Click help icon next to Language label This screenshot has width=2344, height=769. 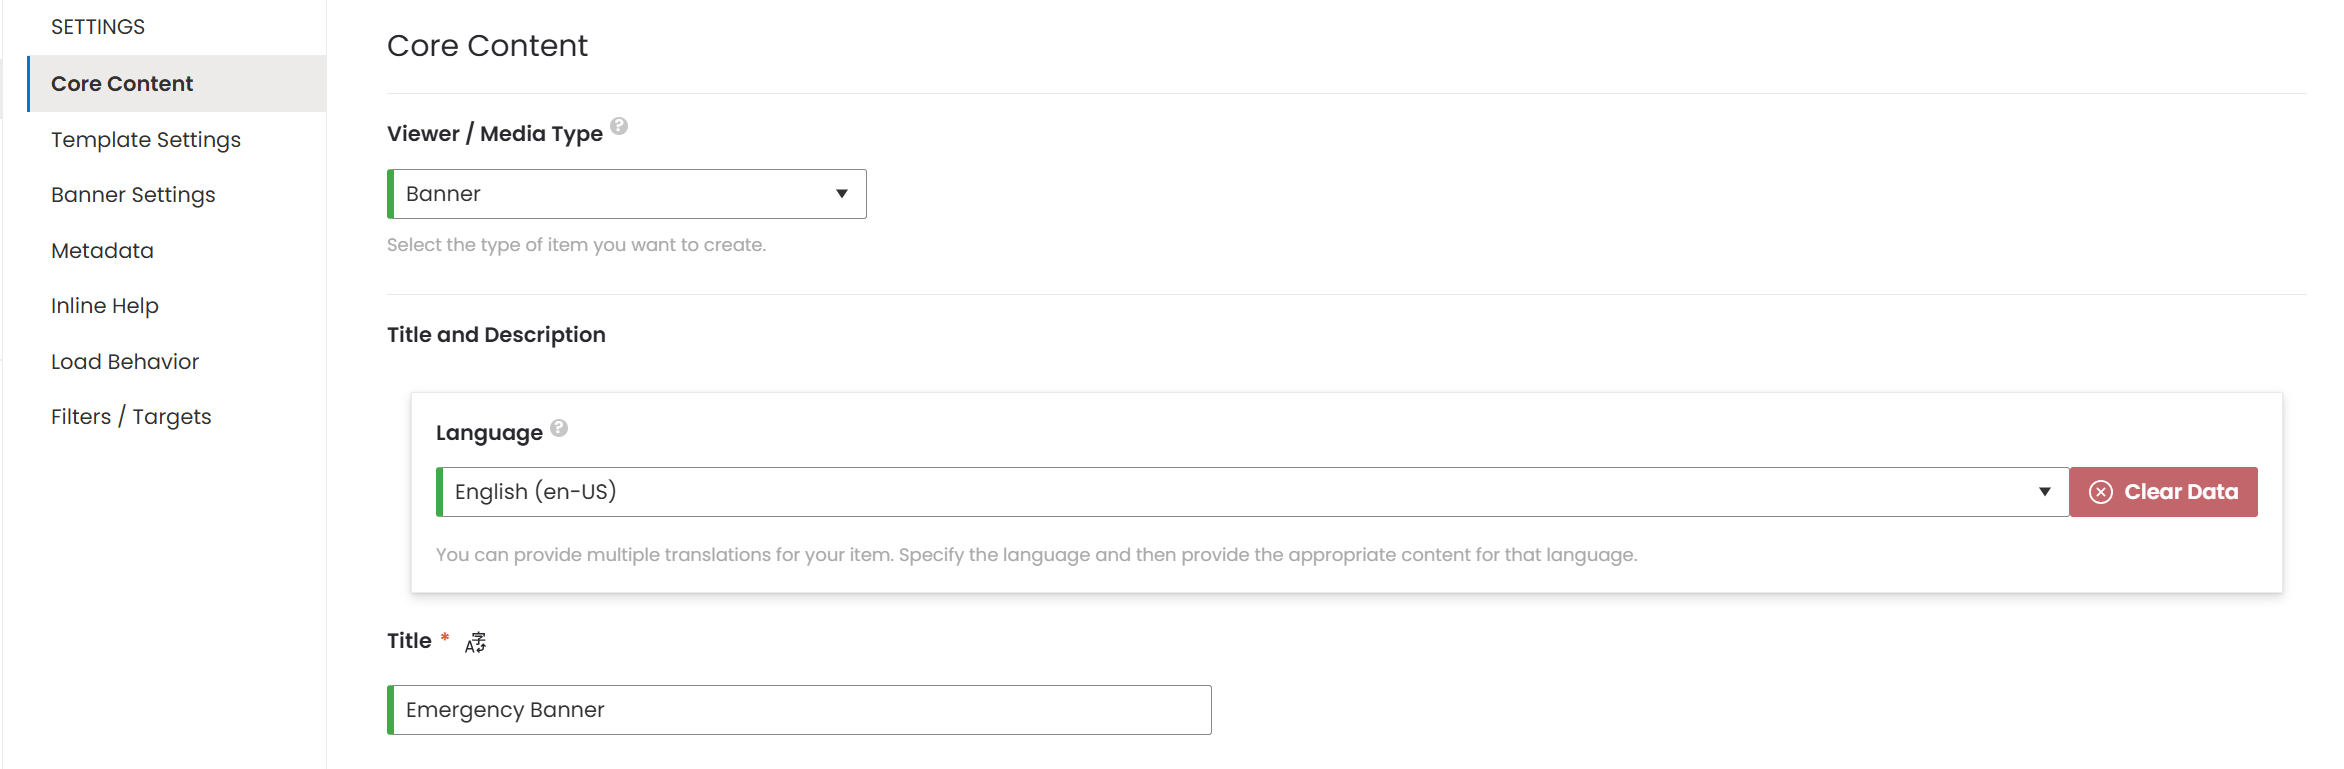click(x=559, y=428)
